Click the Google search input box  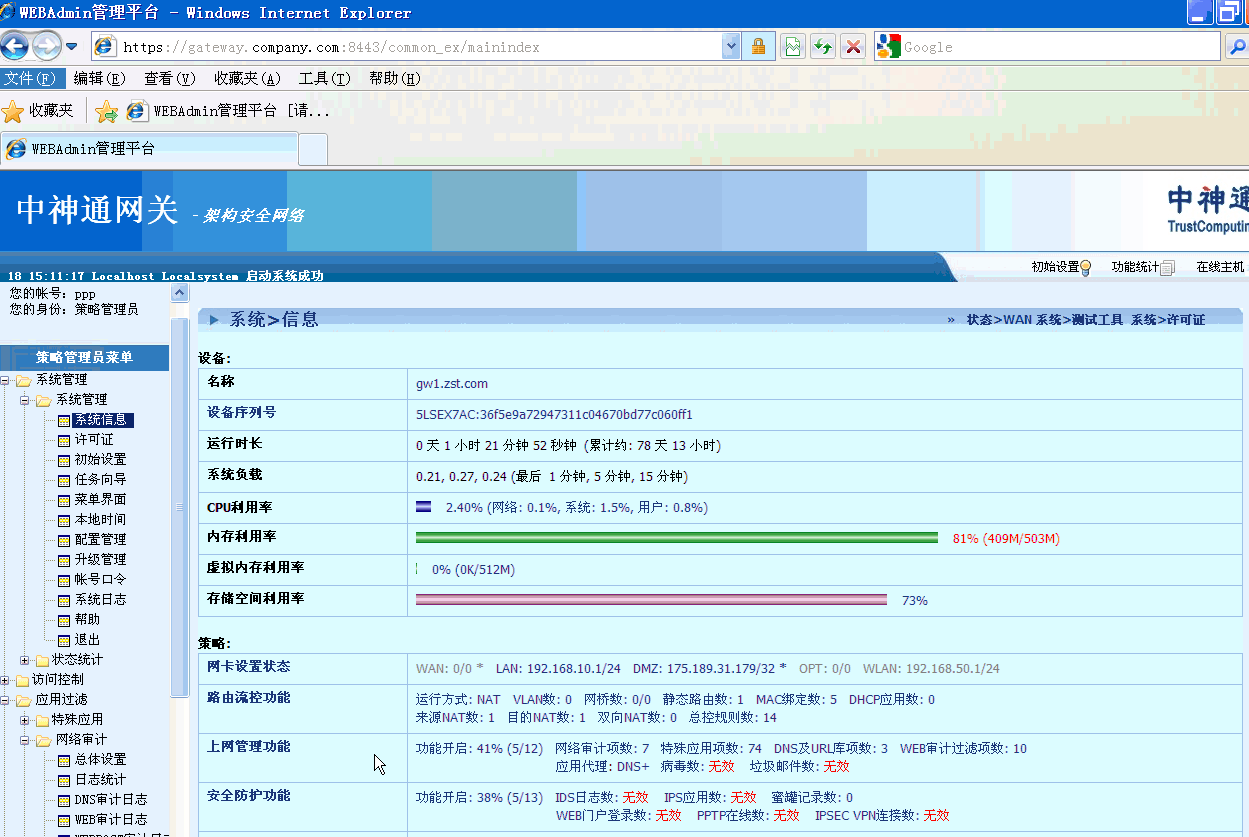pos(1058,47)
